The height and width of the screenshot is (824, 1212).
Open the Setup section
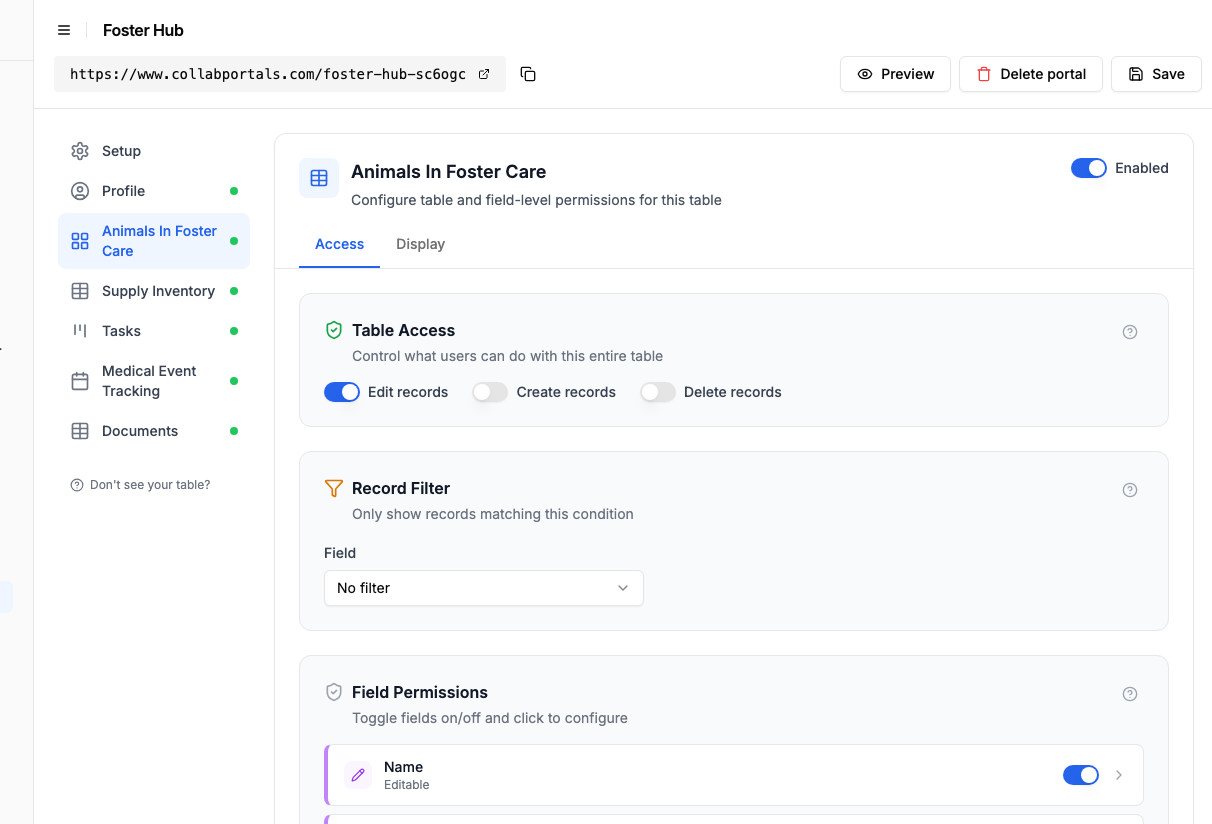[x=154, y=151]
